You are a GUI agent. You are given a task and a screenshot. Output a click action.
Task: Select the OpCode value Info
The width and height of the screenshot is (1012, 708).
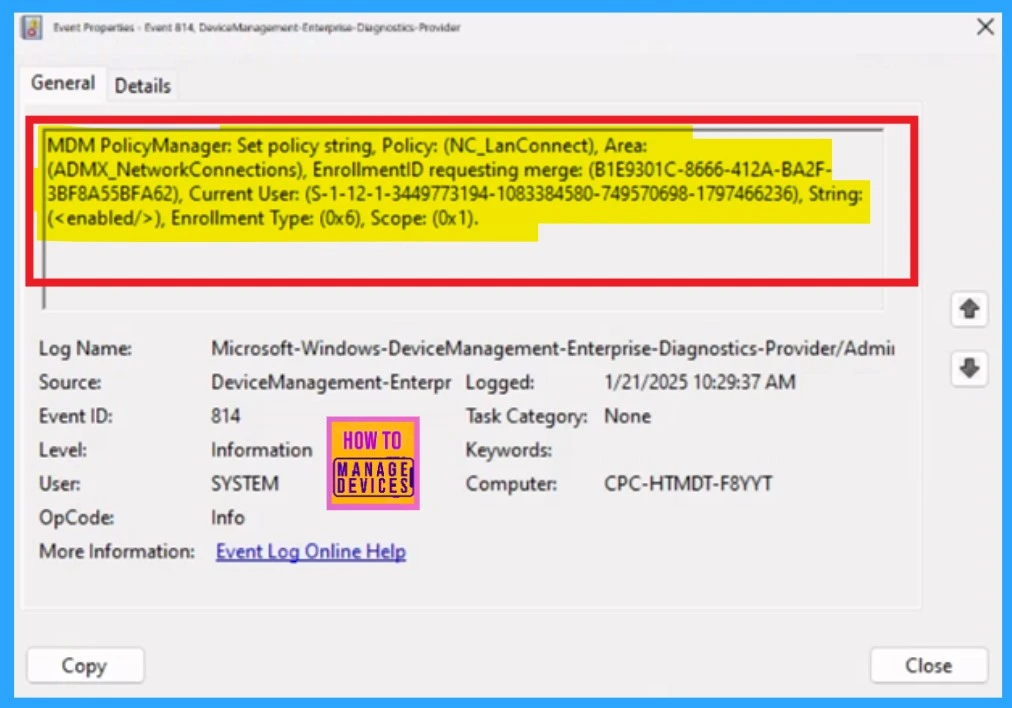click(227, 518)
